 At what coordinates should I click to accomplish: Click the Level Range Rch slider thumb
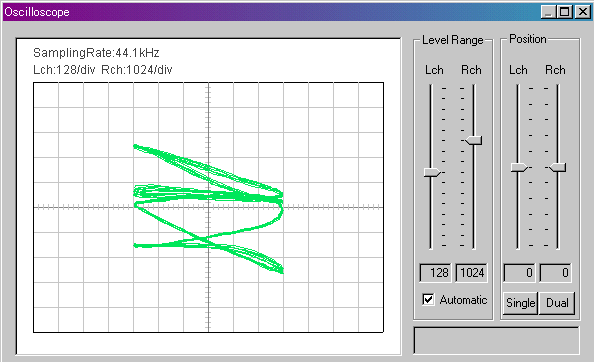[474, 140]
